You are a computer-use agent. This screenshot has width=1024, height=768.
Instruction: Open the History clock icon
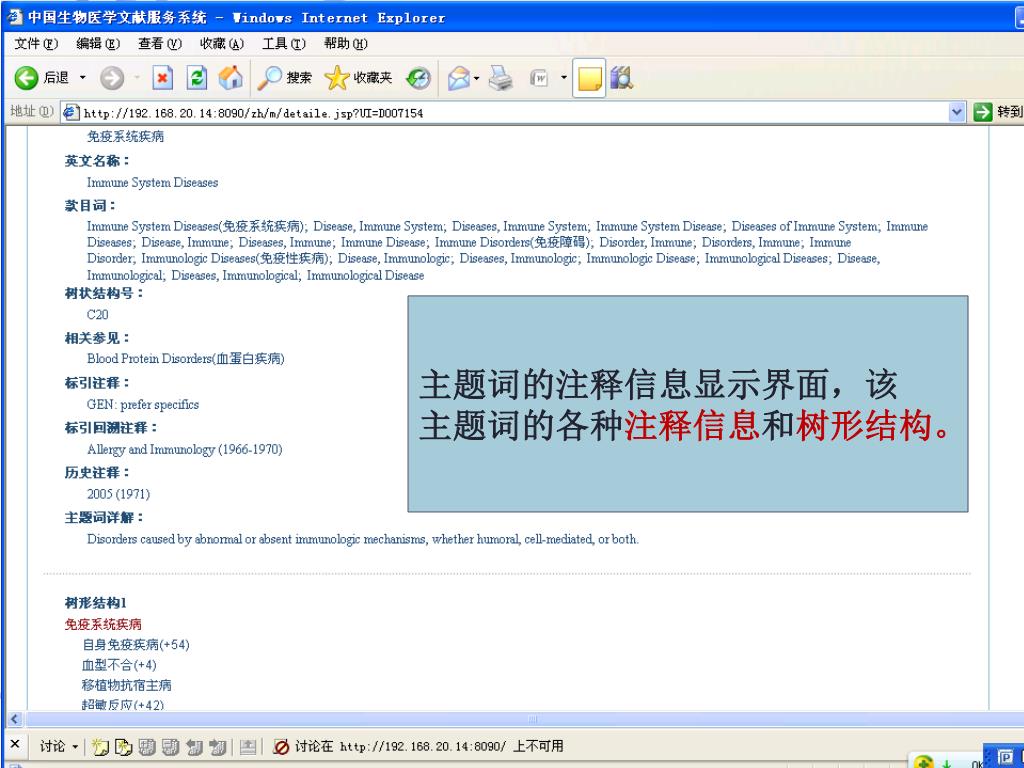click(x=418, y=78)
